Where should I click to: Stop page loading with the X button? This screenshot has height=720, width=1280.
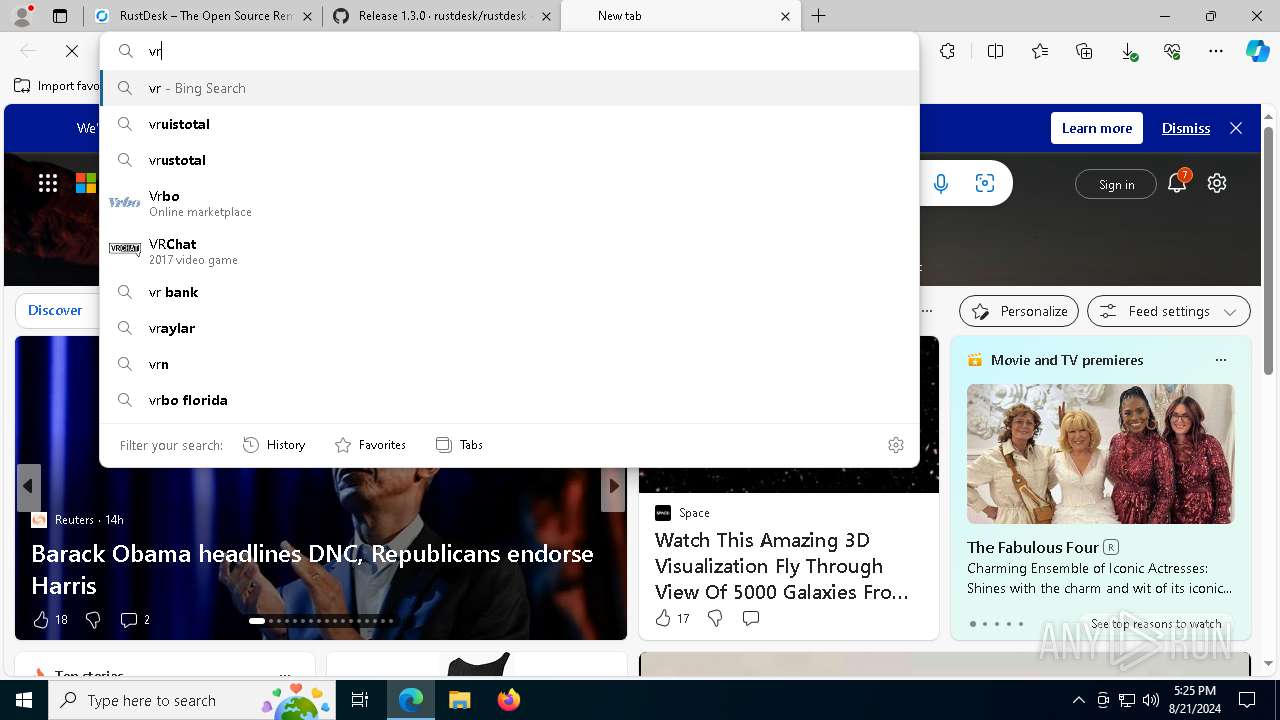[72, 51]
